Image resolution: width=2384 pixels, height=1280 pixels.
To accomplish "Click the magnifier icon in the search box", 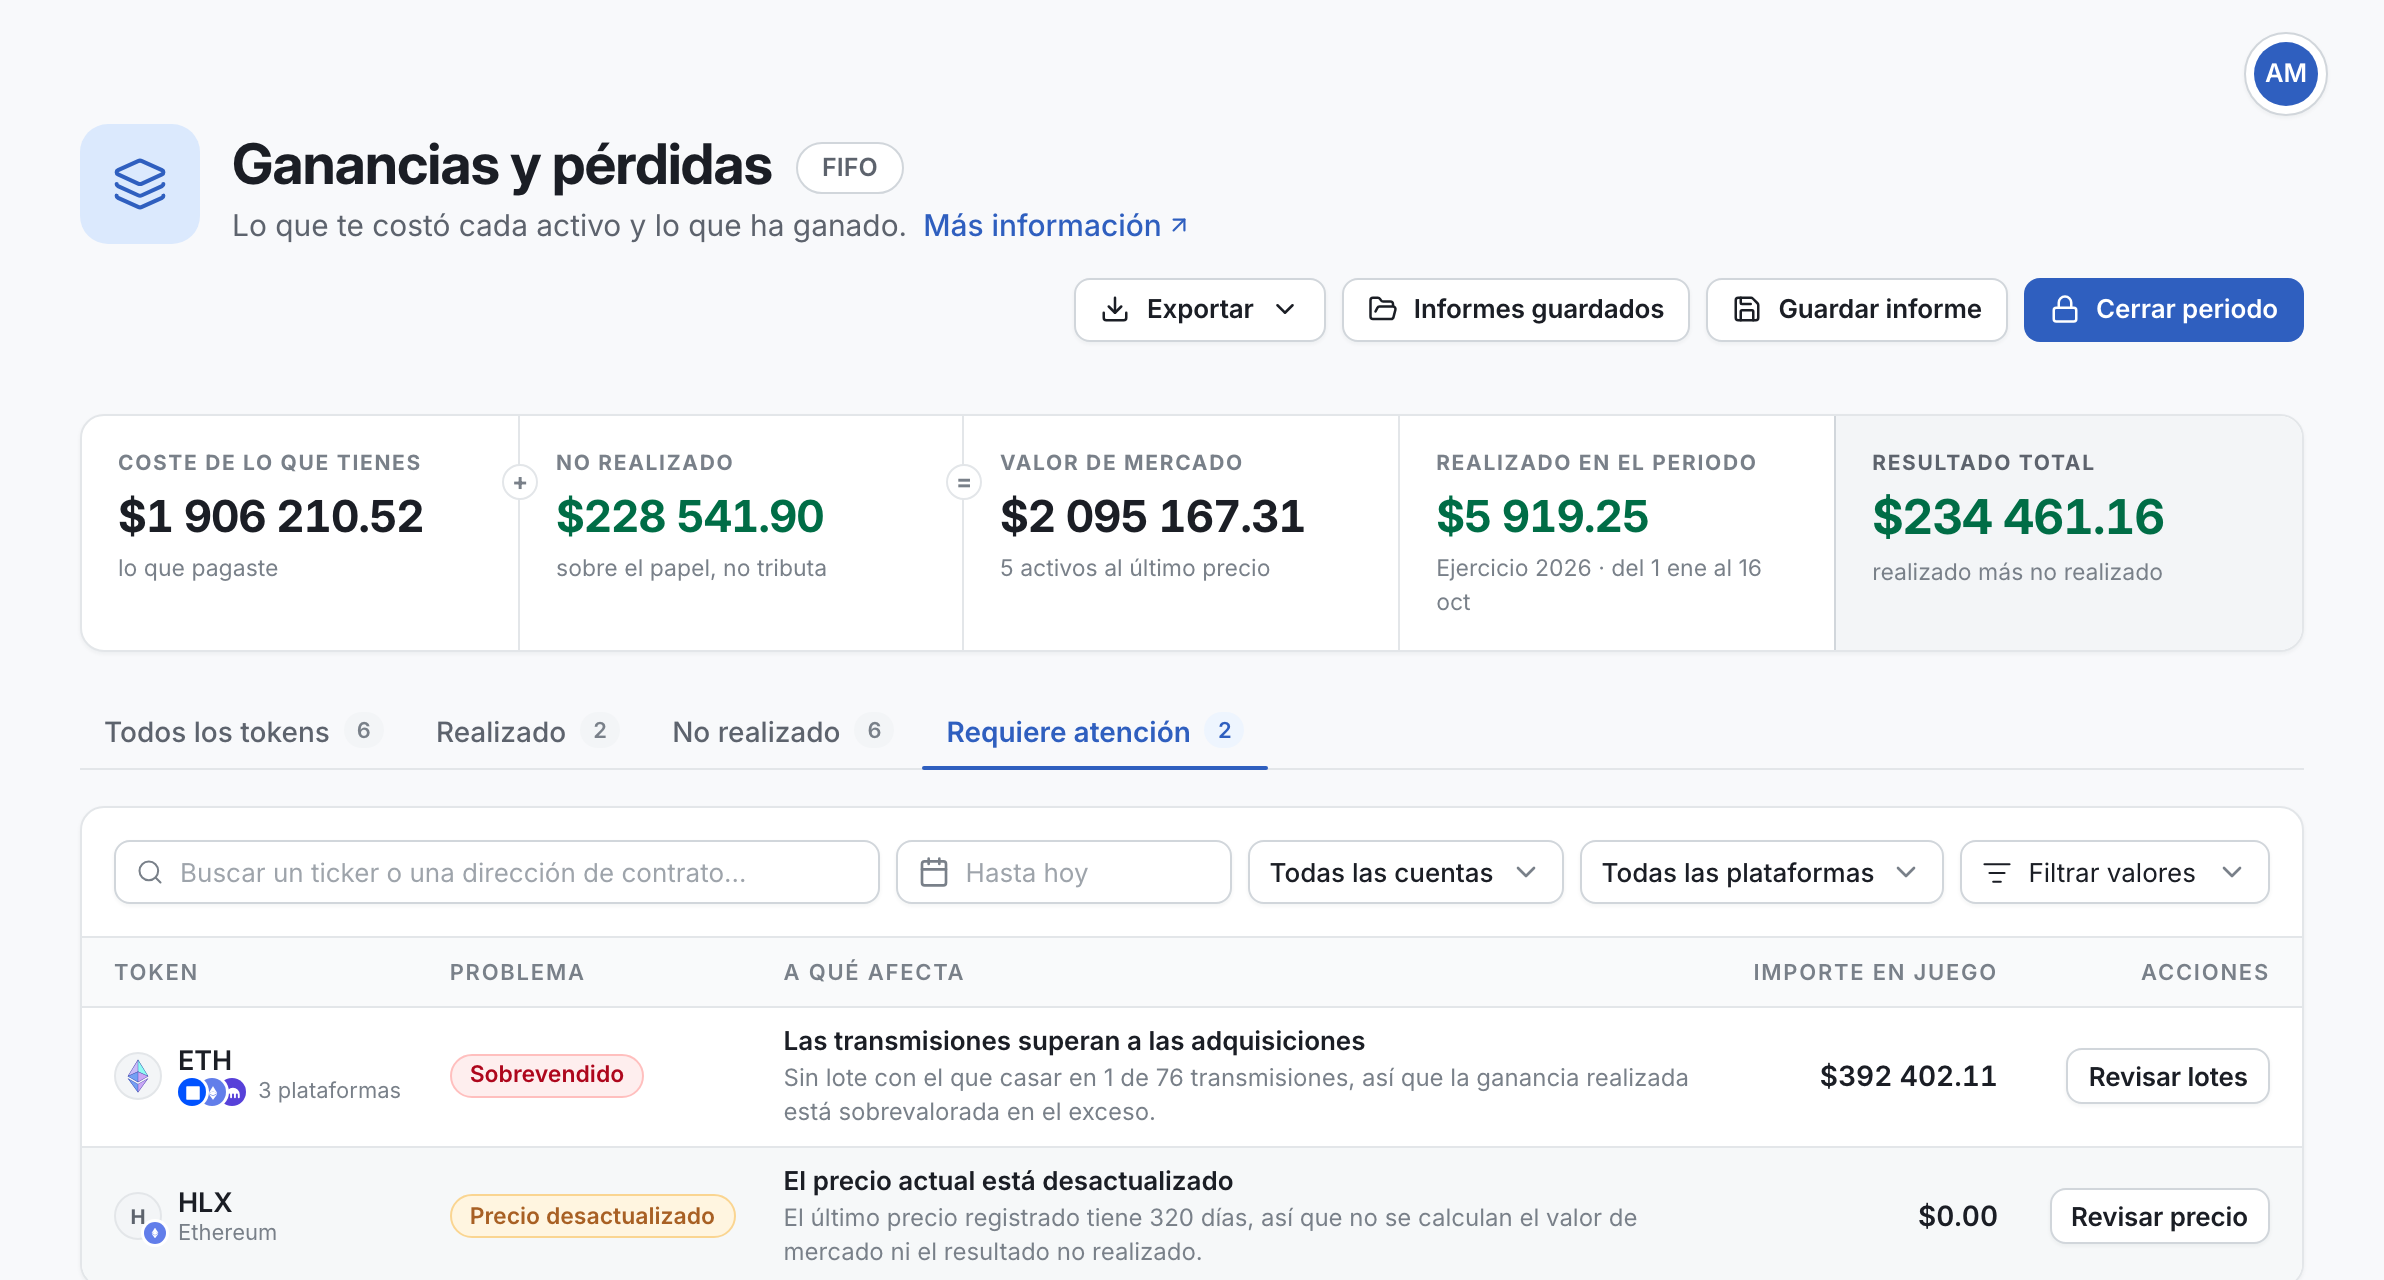I will 150,872.
